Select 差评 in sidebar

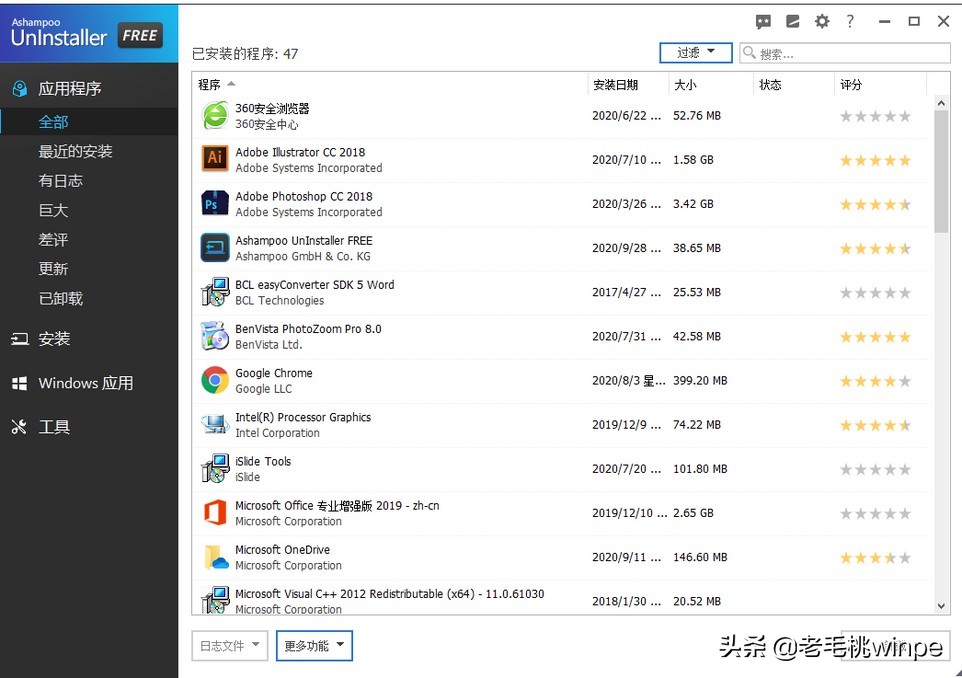point(53,239)
